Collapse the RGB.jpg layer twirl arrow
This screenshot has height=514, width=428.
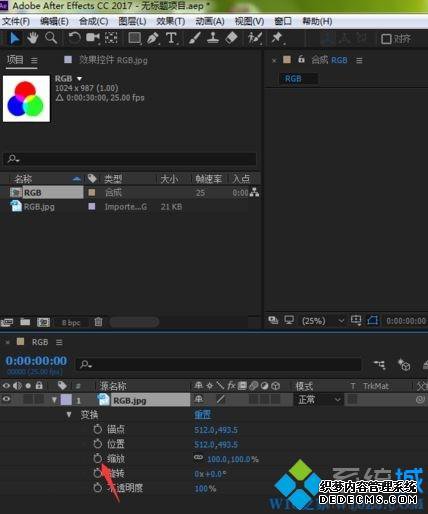[x=54, y=400]
